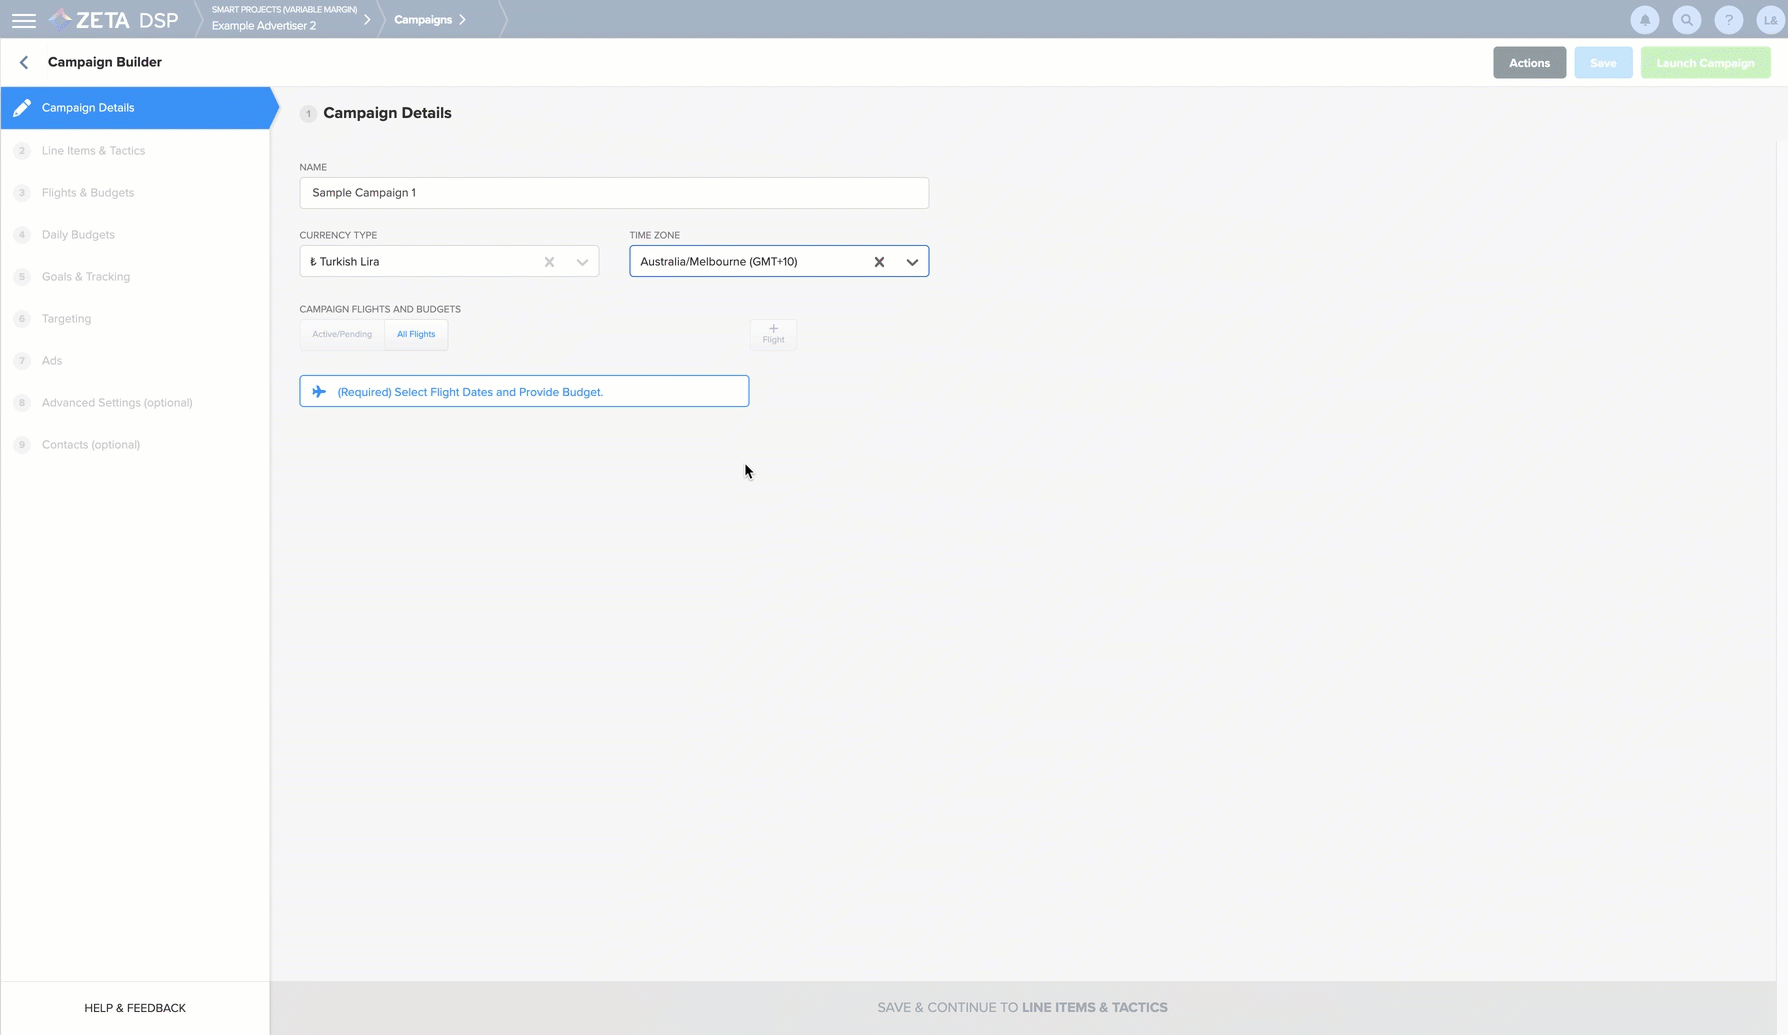
Task: Open the user profile avatar
Action: tap(1769, 20)
